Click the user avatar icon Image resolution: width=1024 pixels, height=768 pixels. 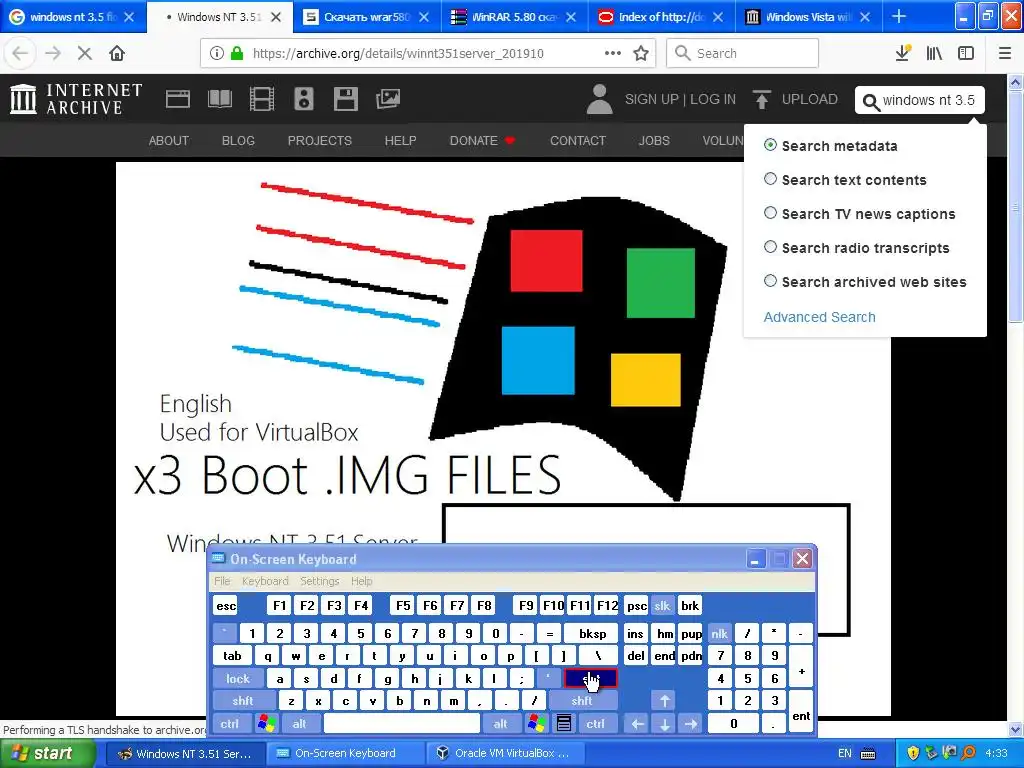(599, 99)
